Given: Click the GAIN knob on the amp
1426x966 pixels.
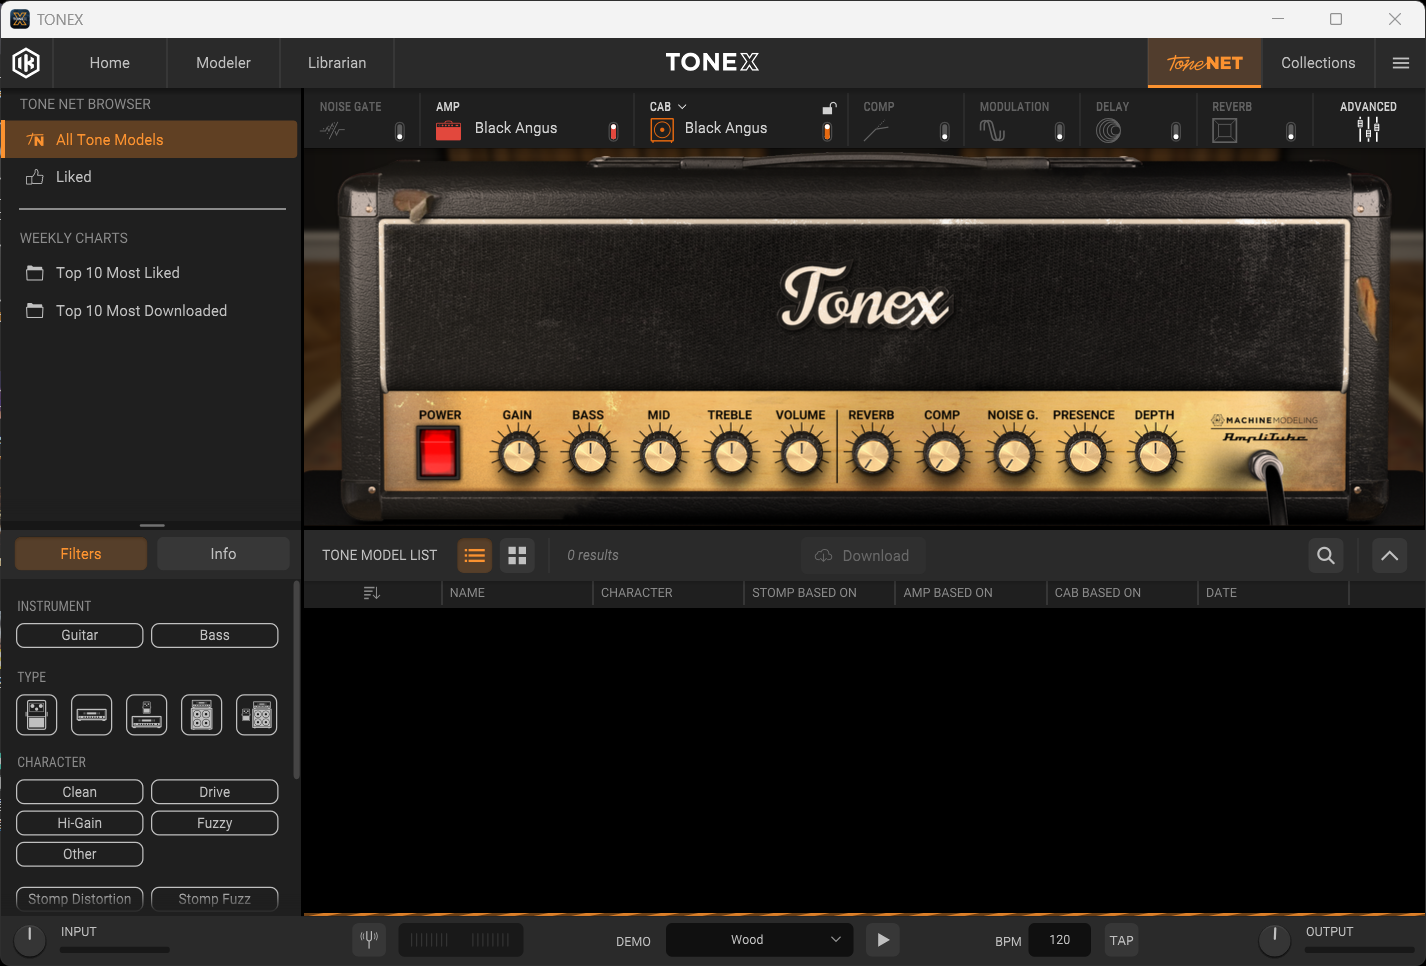Looking at the screenshot, I should point(518,455).
